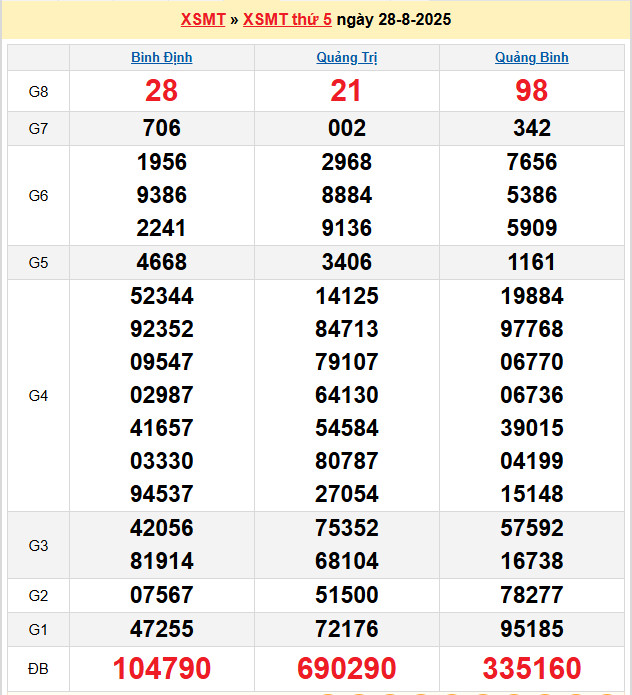Click G6 number 1956
Image resolution: width=632 pixels, height=695 pixels.
(x=161, y=162)
